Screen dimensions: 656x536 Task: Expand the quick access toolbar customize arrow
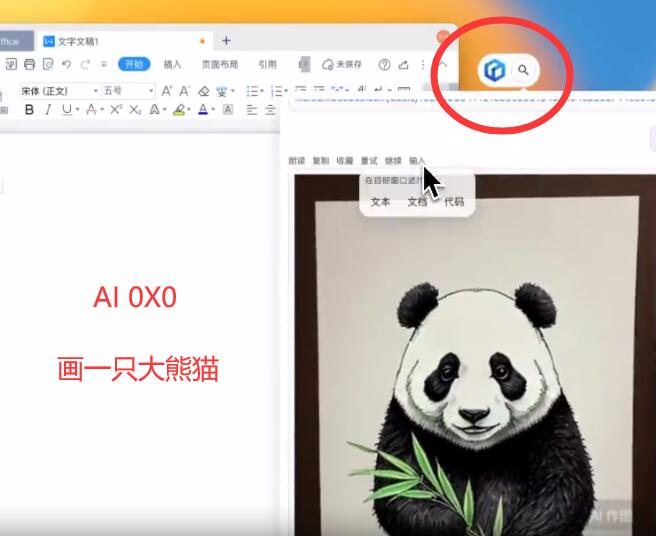(x=104, y=64)
